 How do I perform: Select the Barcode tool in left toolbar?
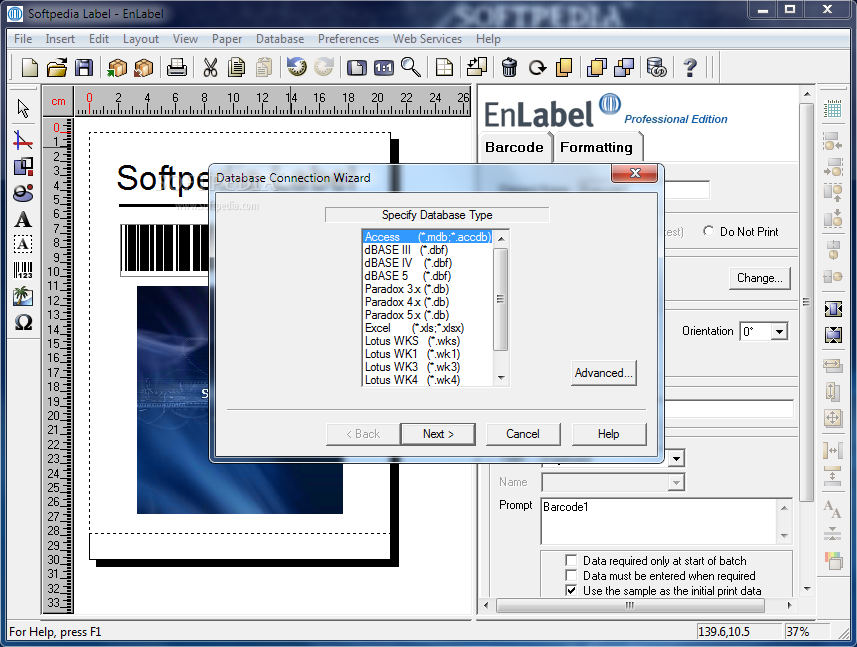click(23, 270)
